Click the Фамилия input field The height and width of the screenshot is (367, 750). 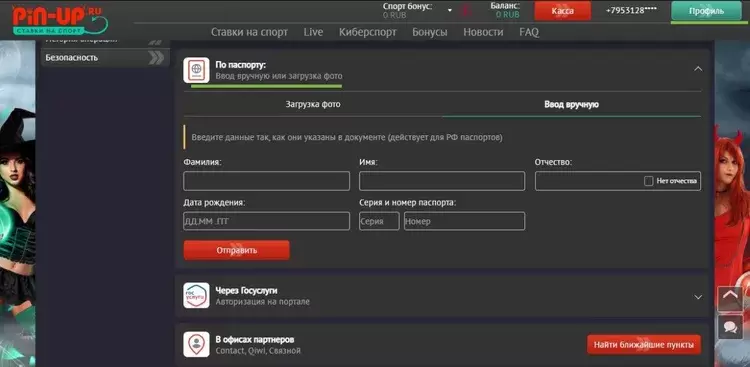pyautogui.click(x=266, y=181)
